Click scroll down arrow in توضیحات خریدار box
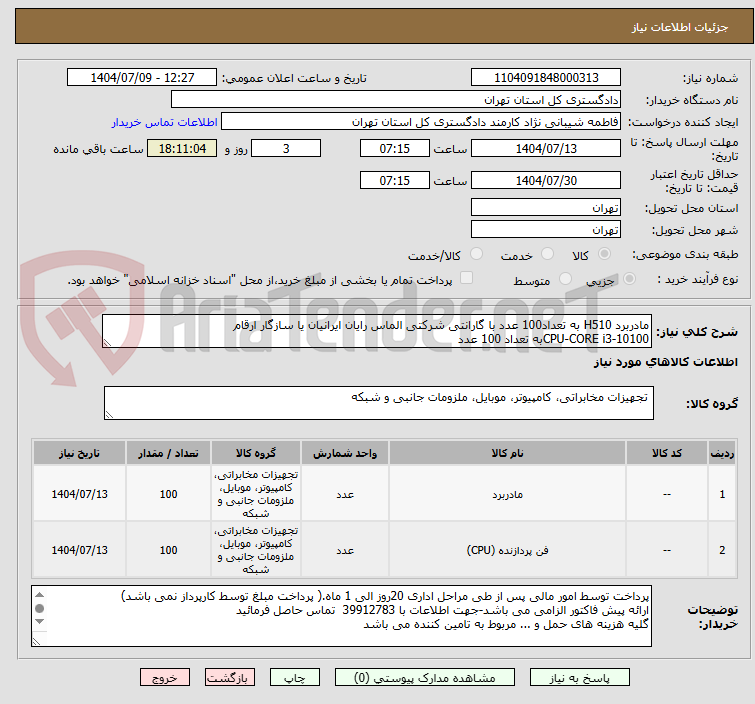The width and height of the screenshot is (755, 704). click(x=39, y=622)
